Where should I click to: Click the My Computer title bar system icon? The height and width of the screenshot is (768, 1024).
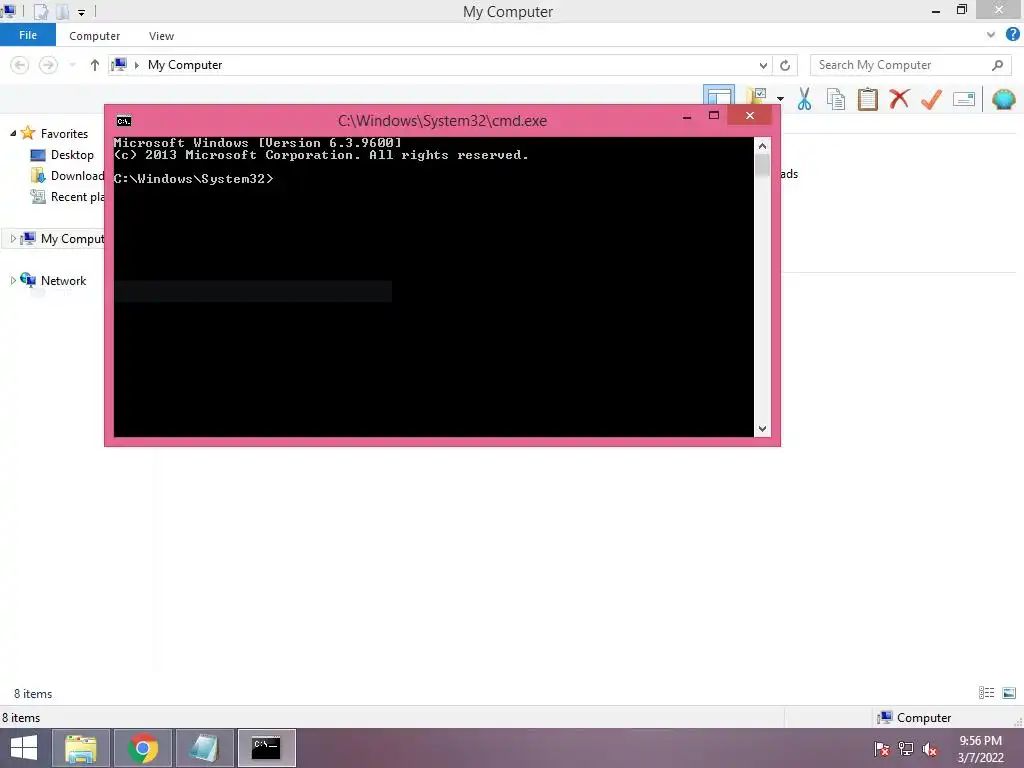[8, 10]
